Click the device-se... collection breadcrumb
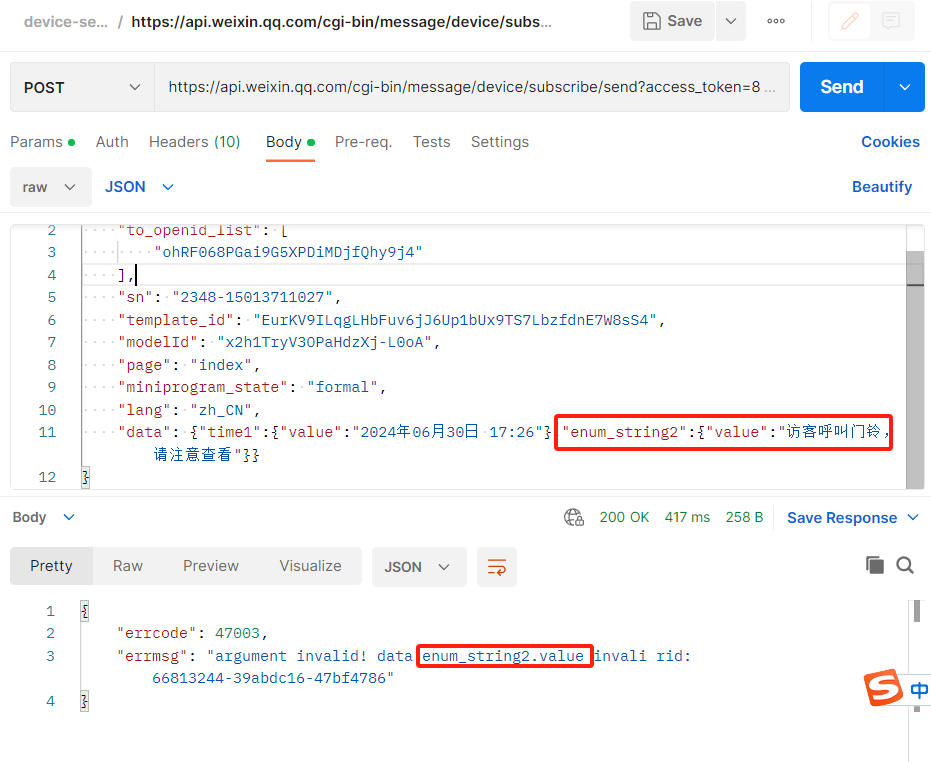The image size is (931, 762). coord(66,22)
